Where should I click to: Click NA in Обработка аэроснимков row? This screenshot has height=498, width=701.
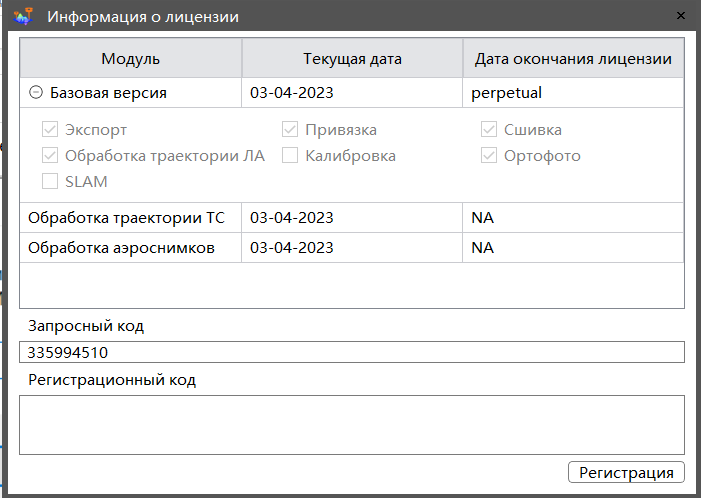click(x=573, y=248)
